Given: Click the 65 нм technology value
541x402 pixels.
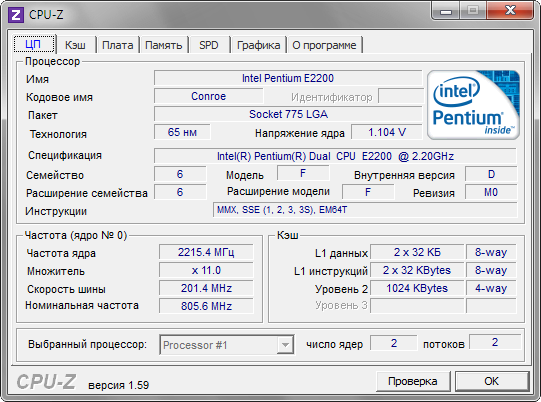Looking at the screenshot, I should [182, 132].
